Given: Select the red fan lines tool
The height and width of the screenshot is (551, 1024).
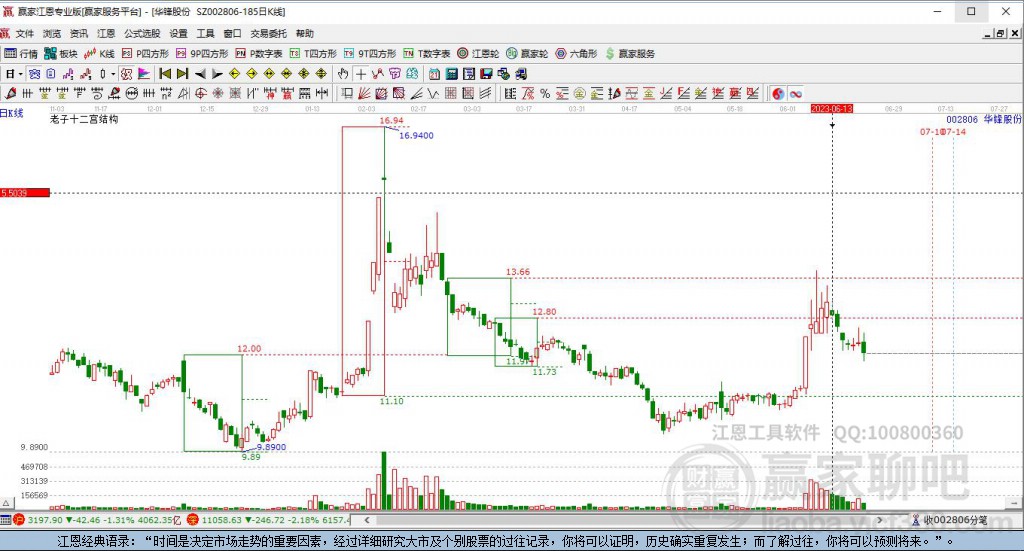Looking at the screenshot, I should click(x=364, y=93).
